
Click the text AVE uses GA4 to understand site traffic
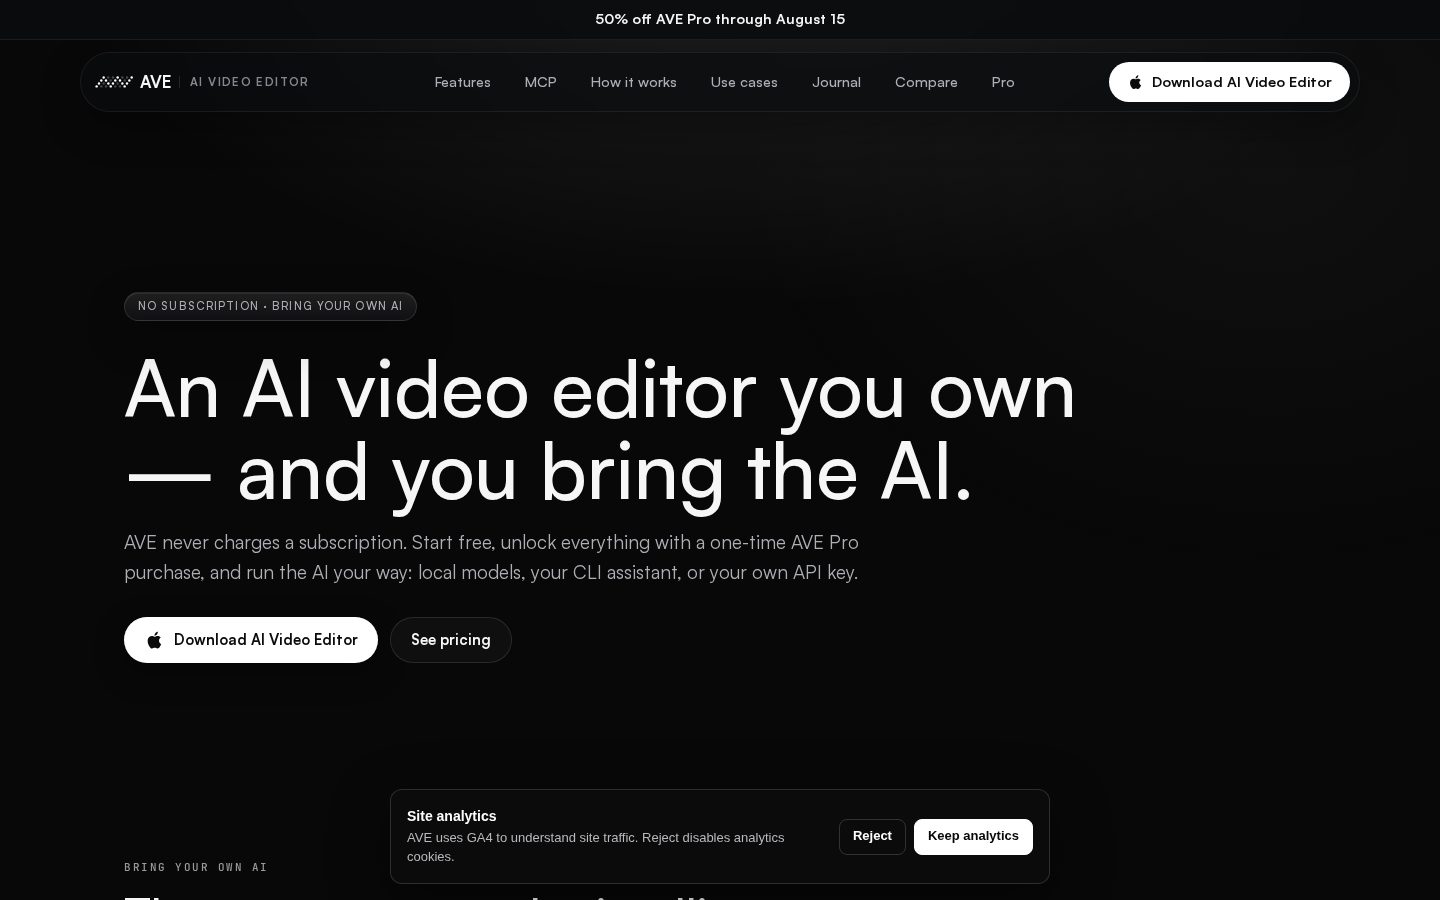[596, 847]
